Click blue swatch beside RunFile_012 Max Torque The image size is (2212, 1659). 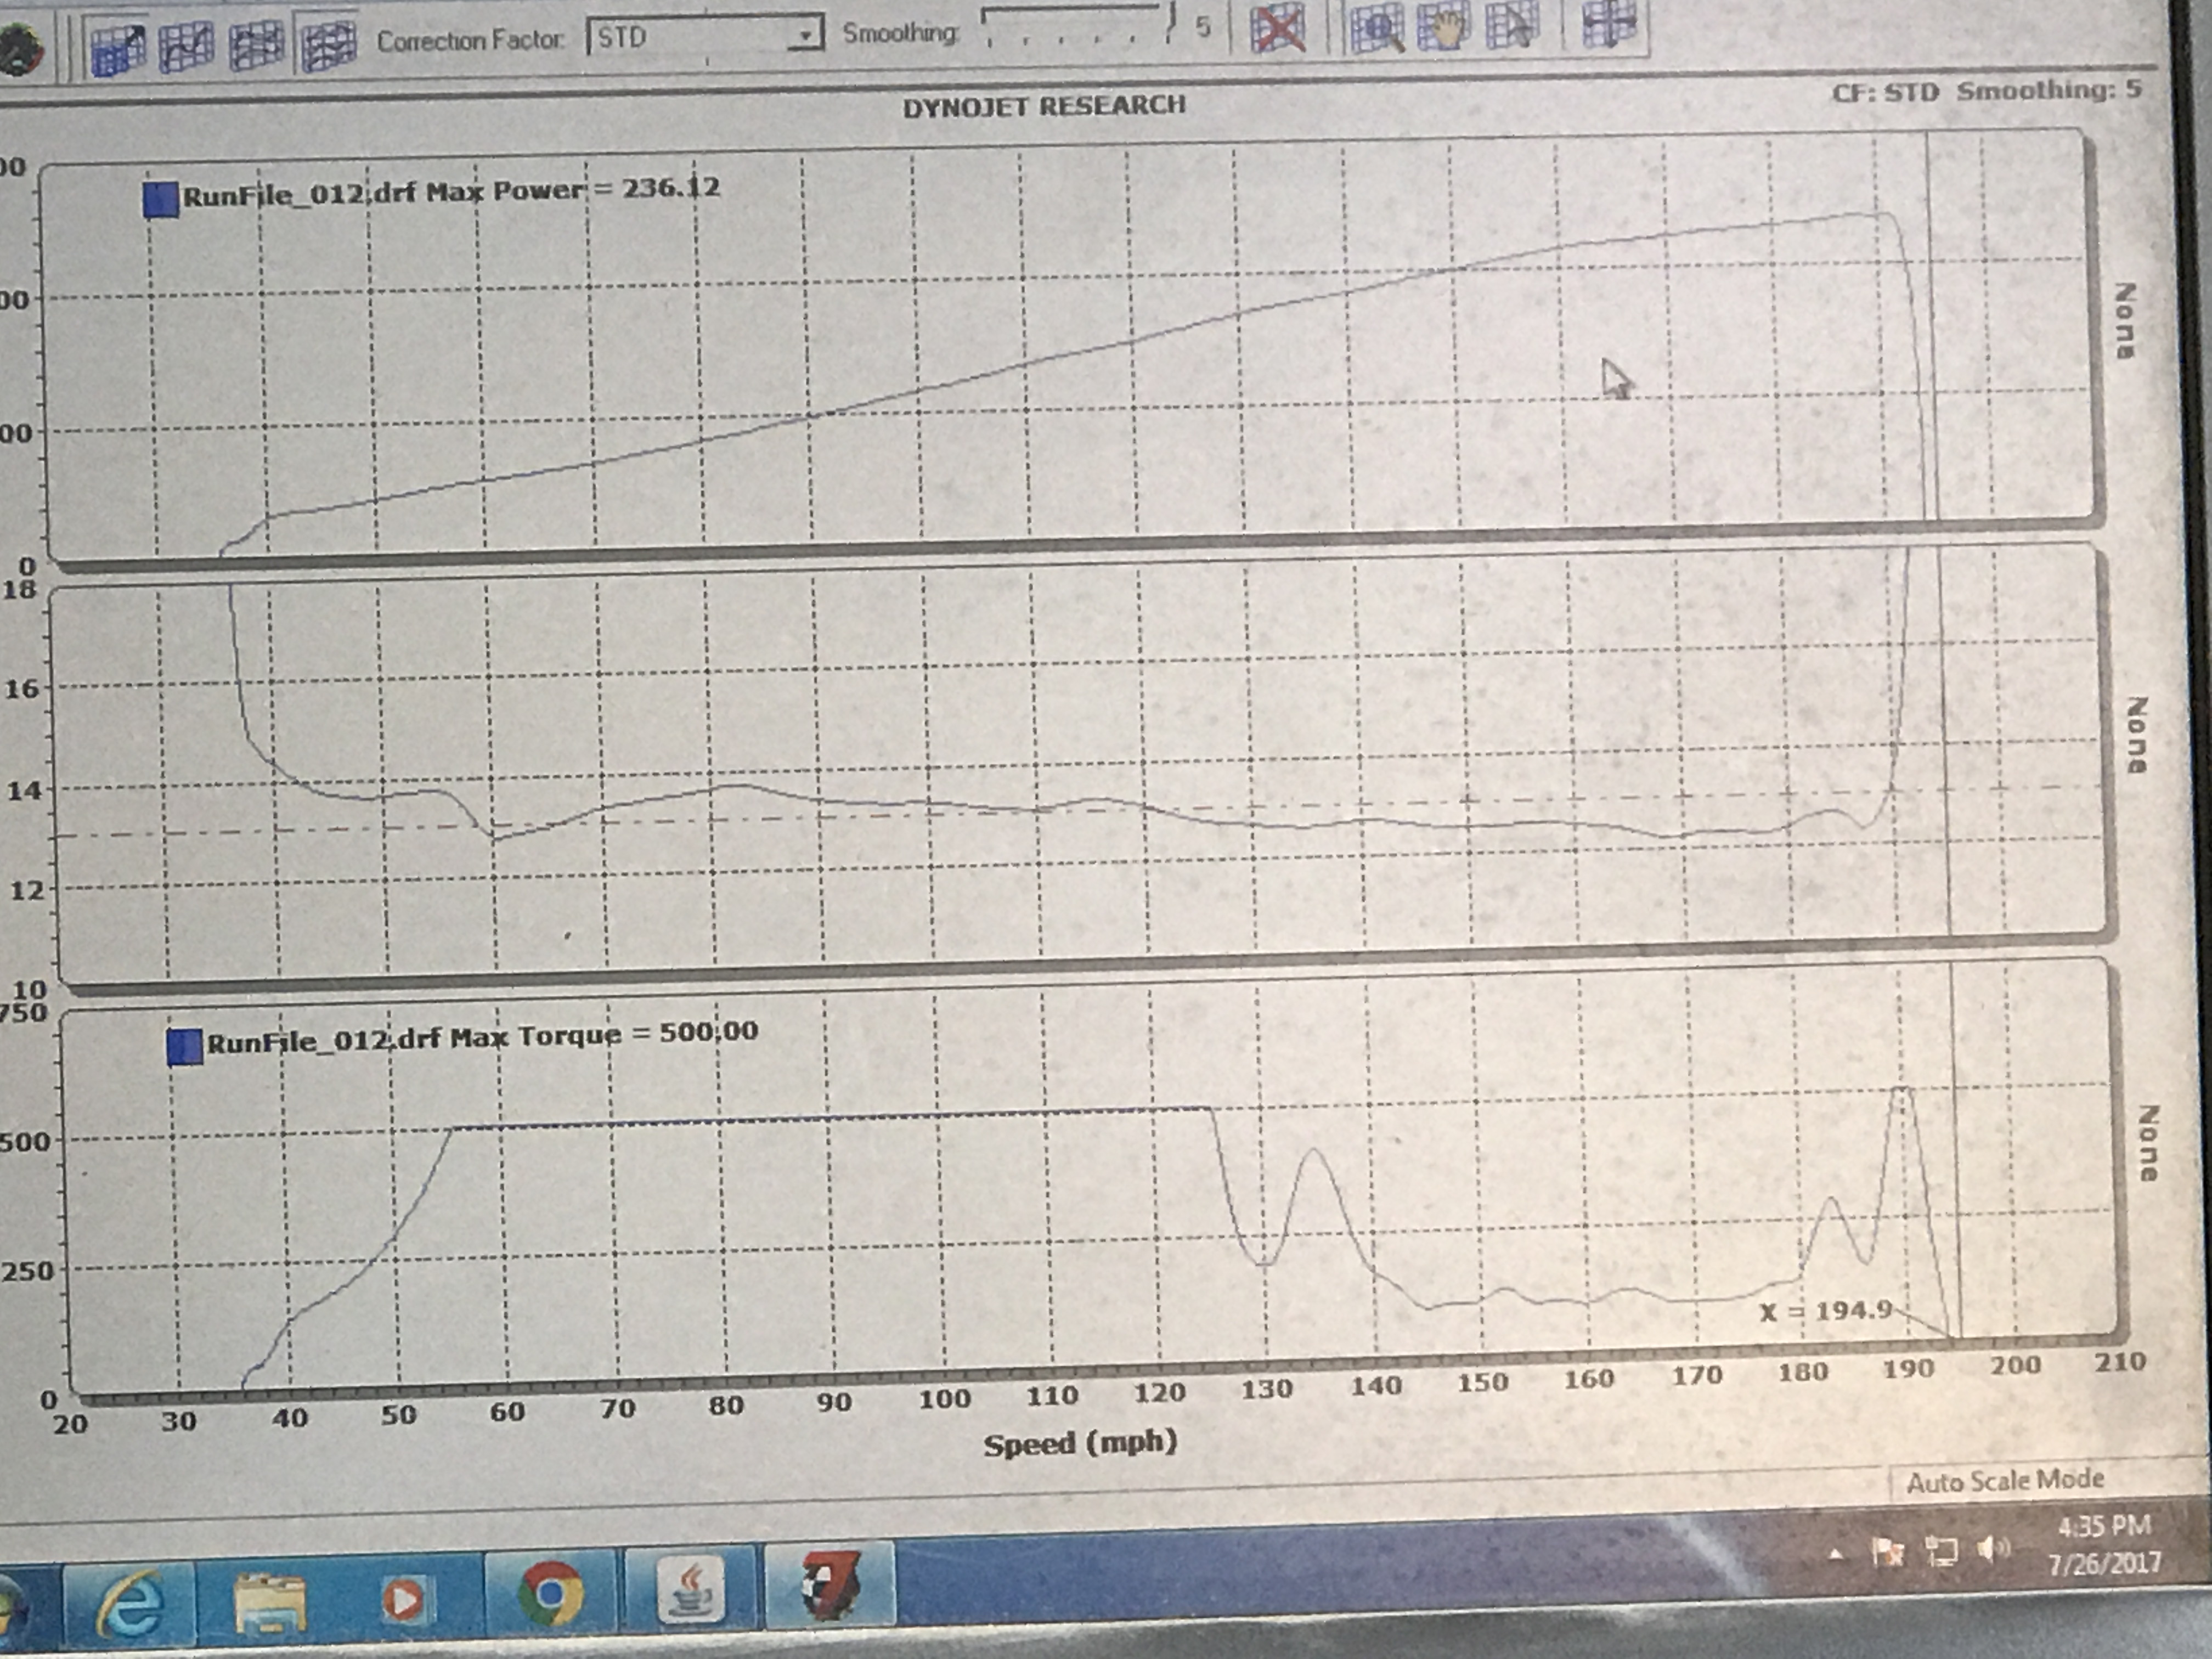tap(184, 1047)
